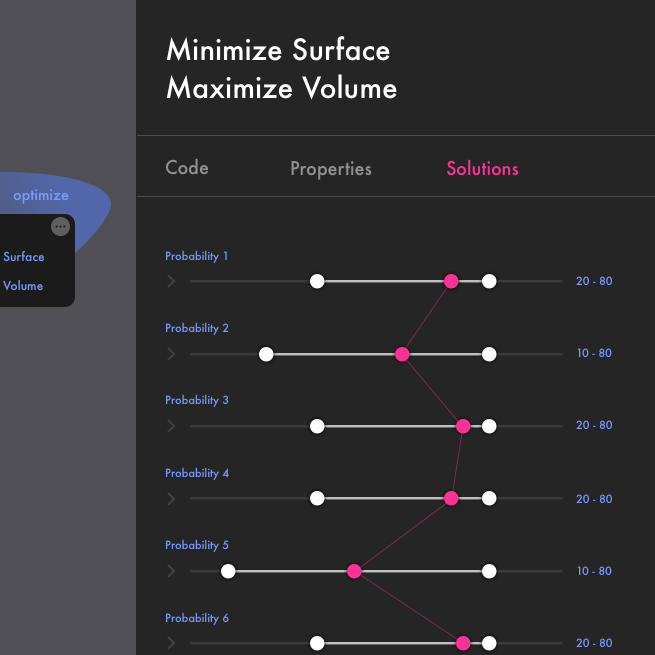Select the blue optimize node label
Viewport: 655px width, 655px height.
click(41, 196)
